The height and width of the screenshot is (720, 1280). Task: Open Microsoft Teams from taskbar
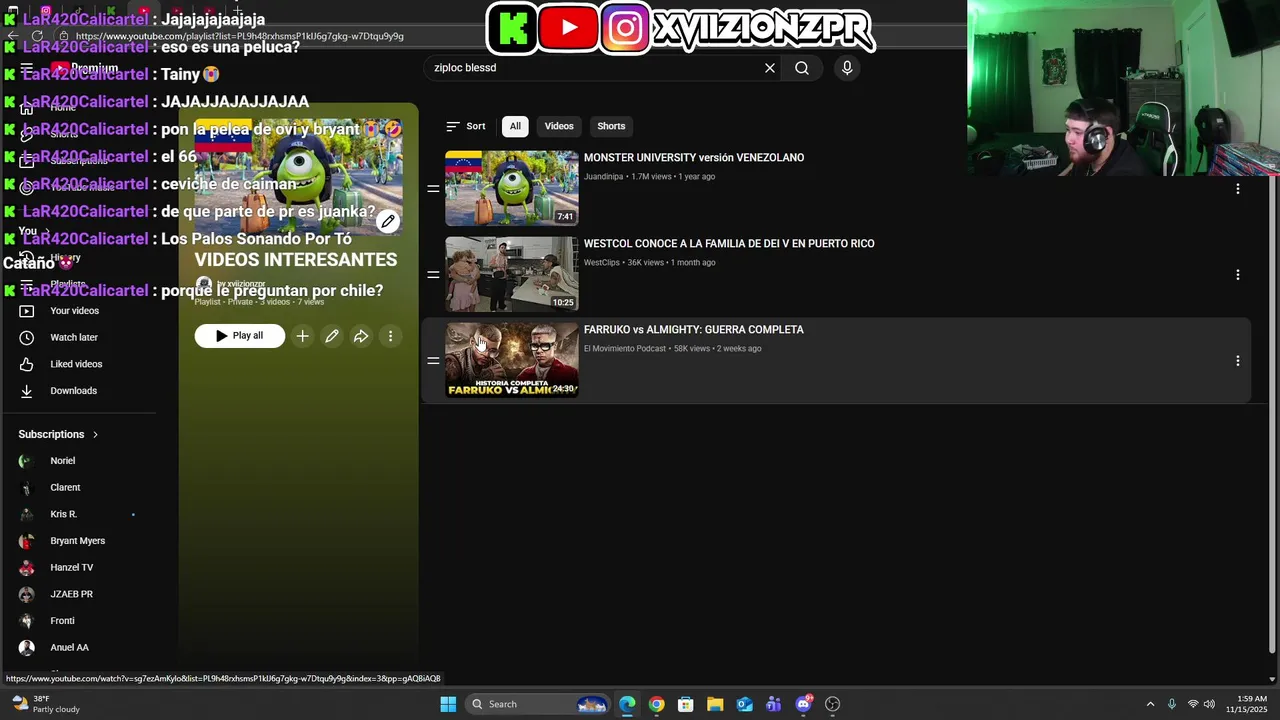[774, 704]
